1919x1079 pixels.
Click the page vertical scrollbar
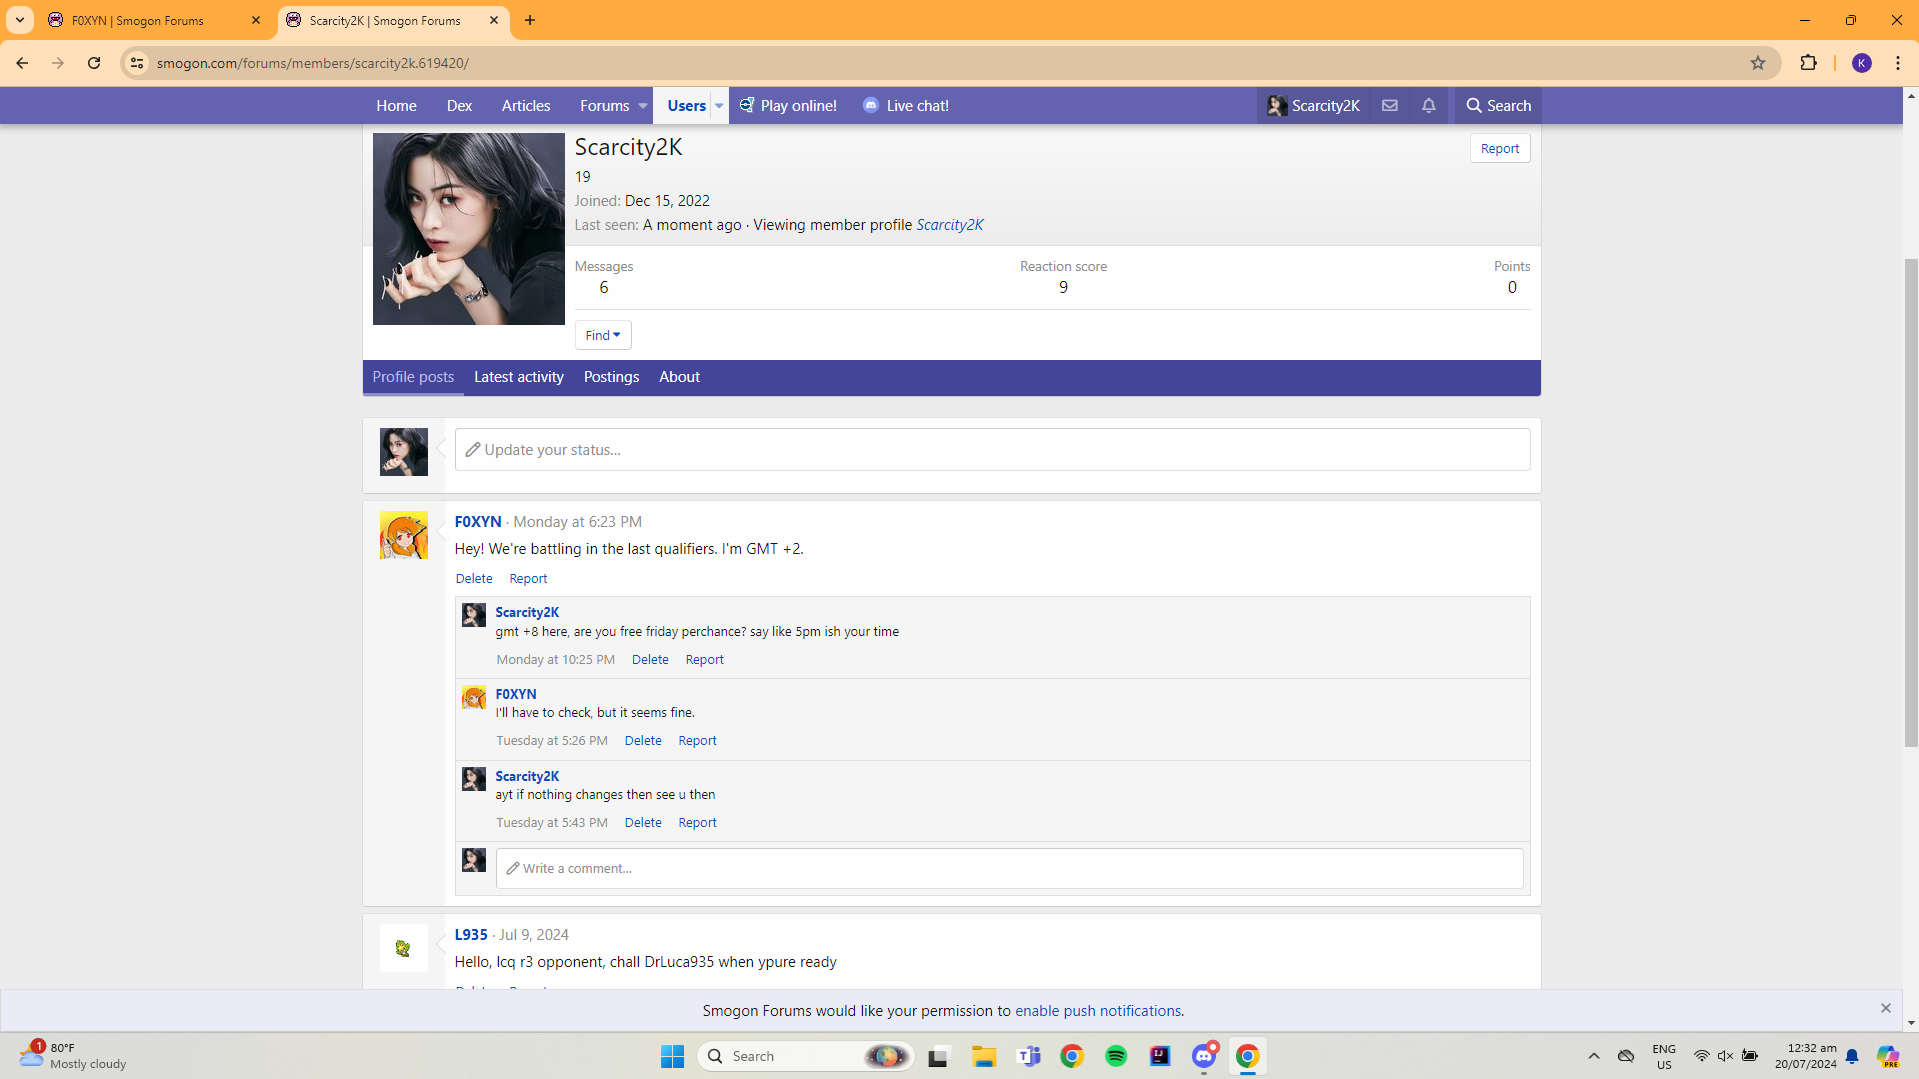click(1910, 502)
